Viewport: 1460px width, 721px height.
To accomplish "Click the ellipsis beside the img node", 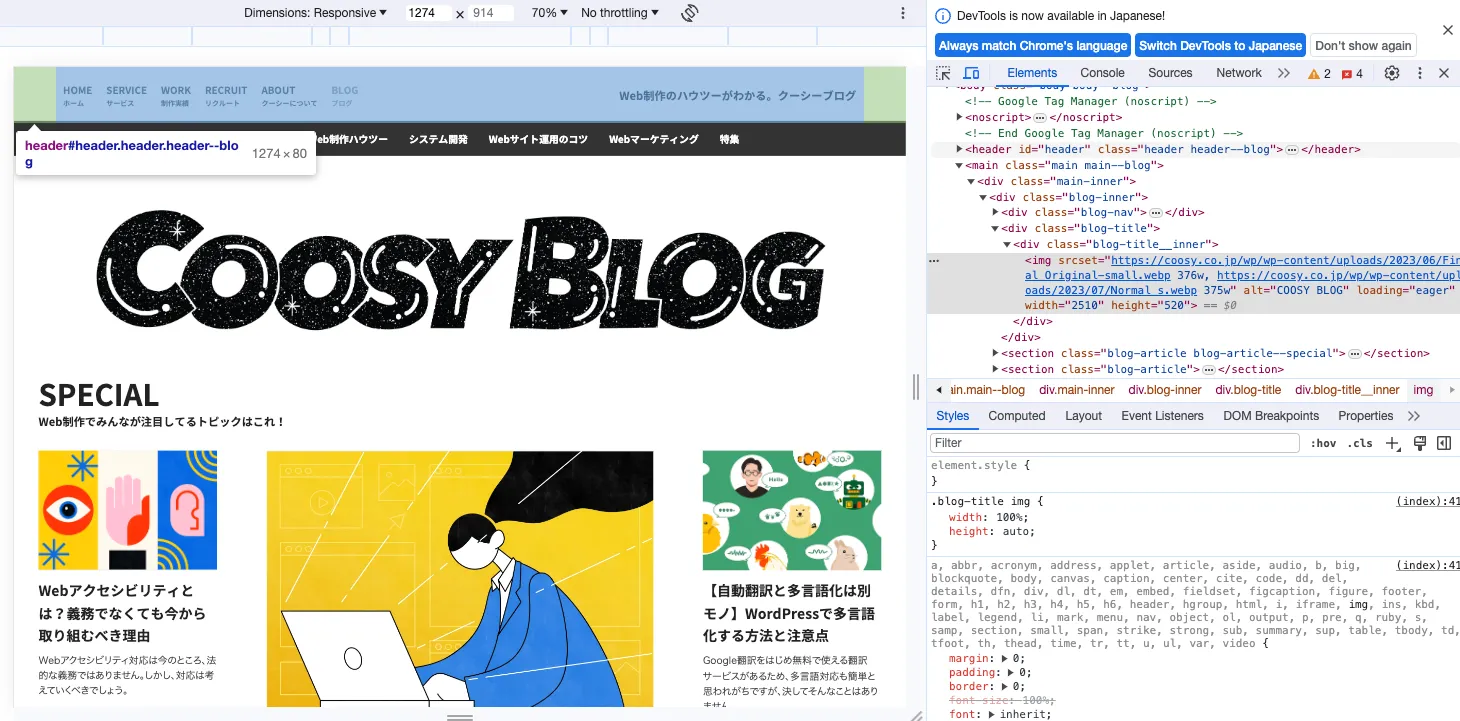I will [935, 260].
